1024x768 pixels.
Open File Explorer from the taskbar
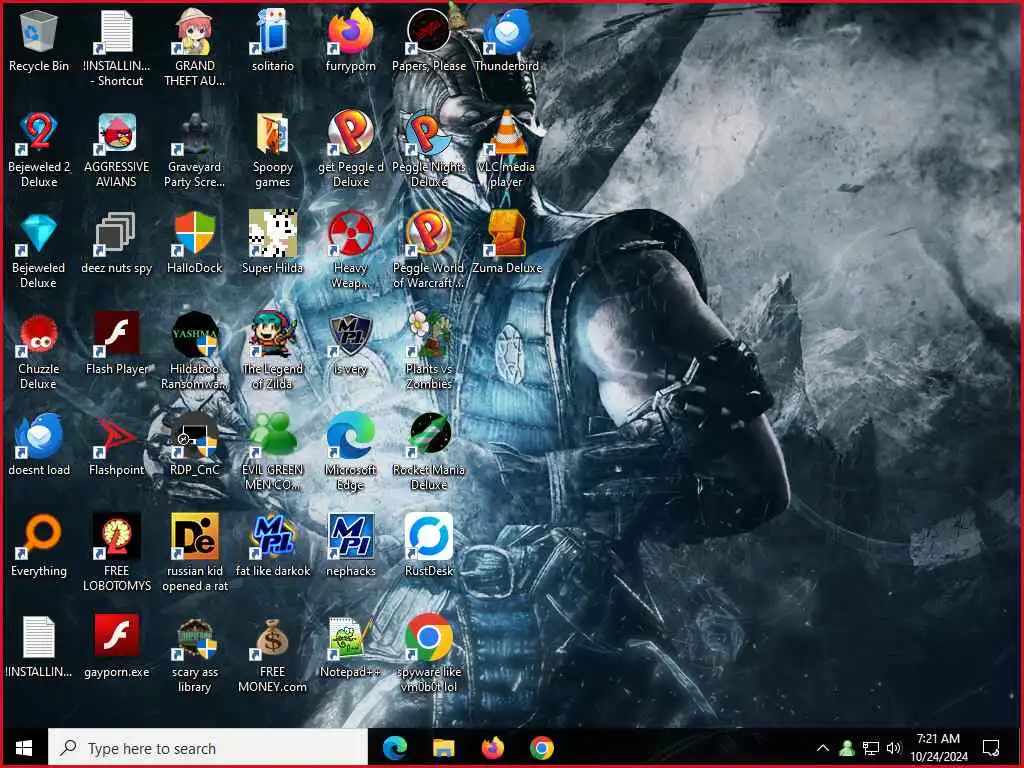point(443,748)
